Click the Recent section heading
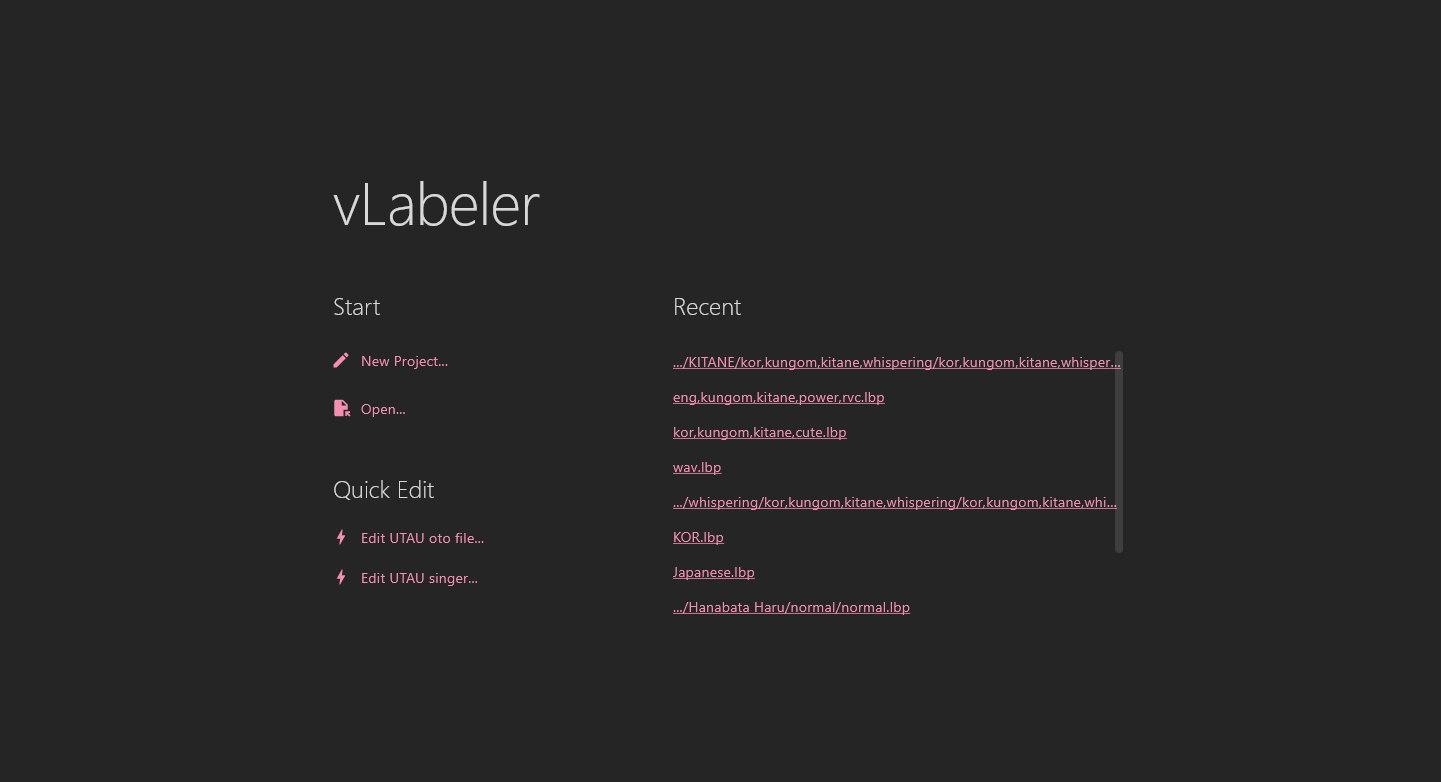1441x782 pixels. (707, 307)
